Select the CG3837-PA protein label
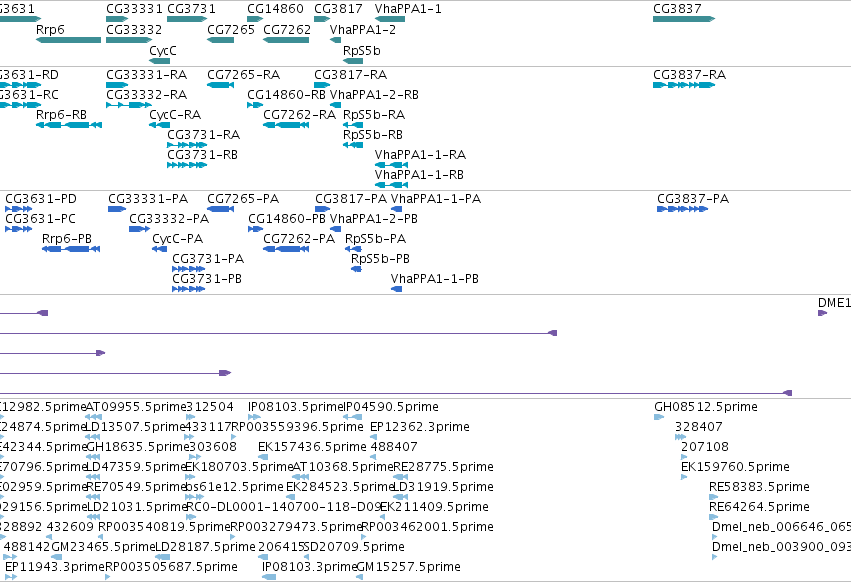Viewport: 851px width, 582px height. click(693, 199)
